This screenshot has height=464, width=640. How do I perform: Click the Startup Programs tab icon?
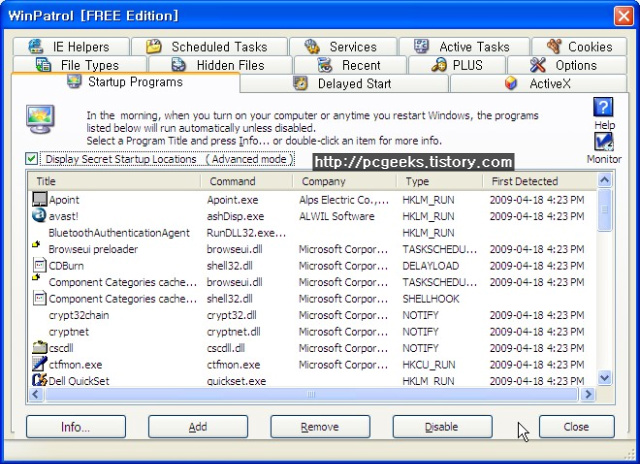tap(74, 81)
